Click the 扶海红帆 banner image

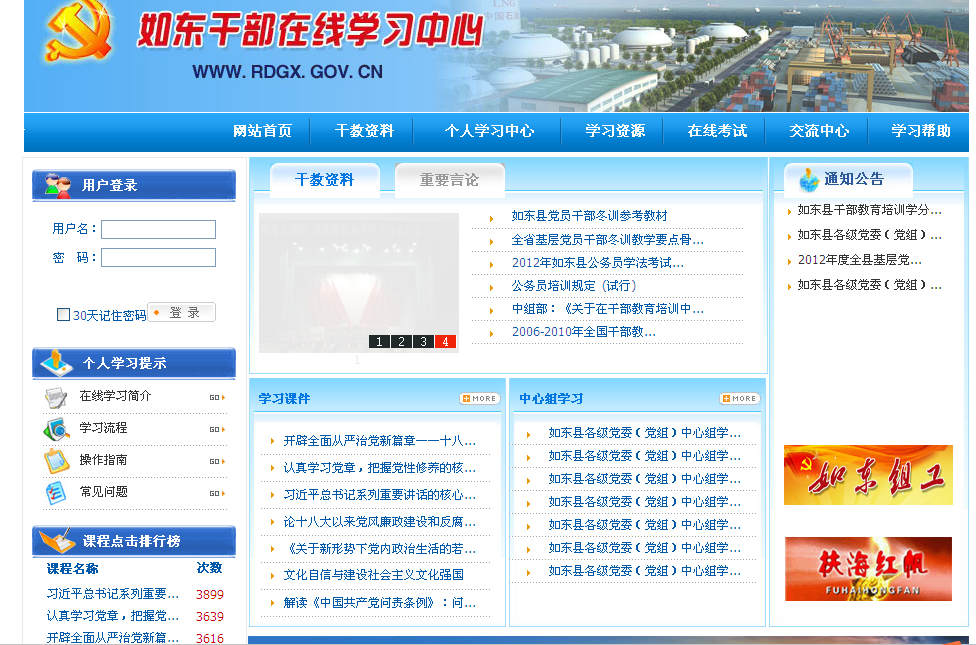click(867, 569)
